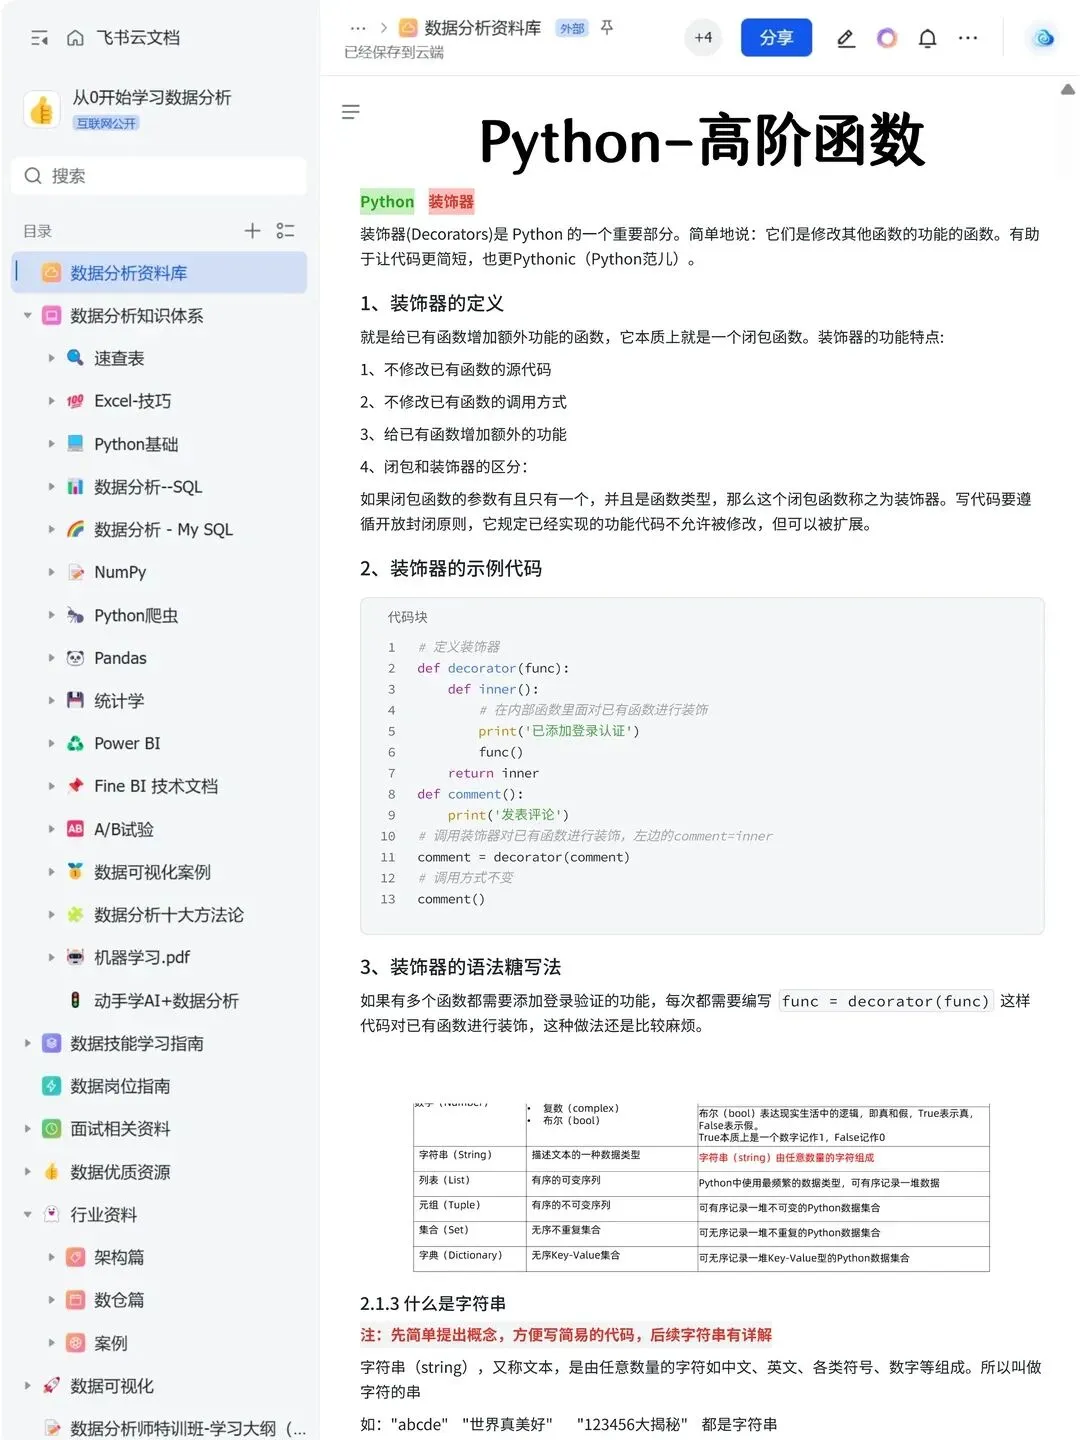Screen dimensions: 1080x1440
Task: Switch to edit mode with pencil icon
Action: coord(846,39)
